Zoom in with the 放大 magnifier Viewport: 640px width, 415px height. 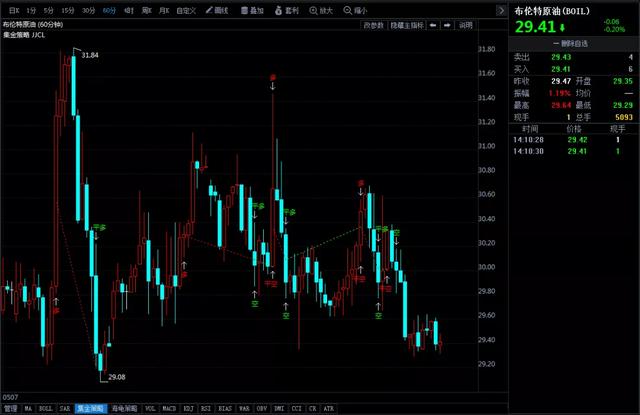pos(321,11)
